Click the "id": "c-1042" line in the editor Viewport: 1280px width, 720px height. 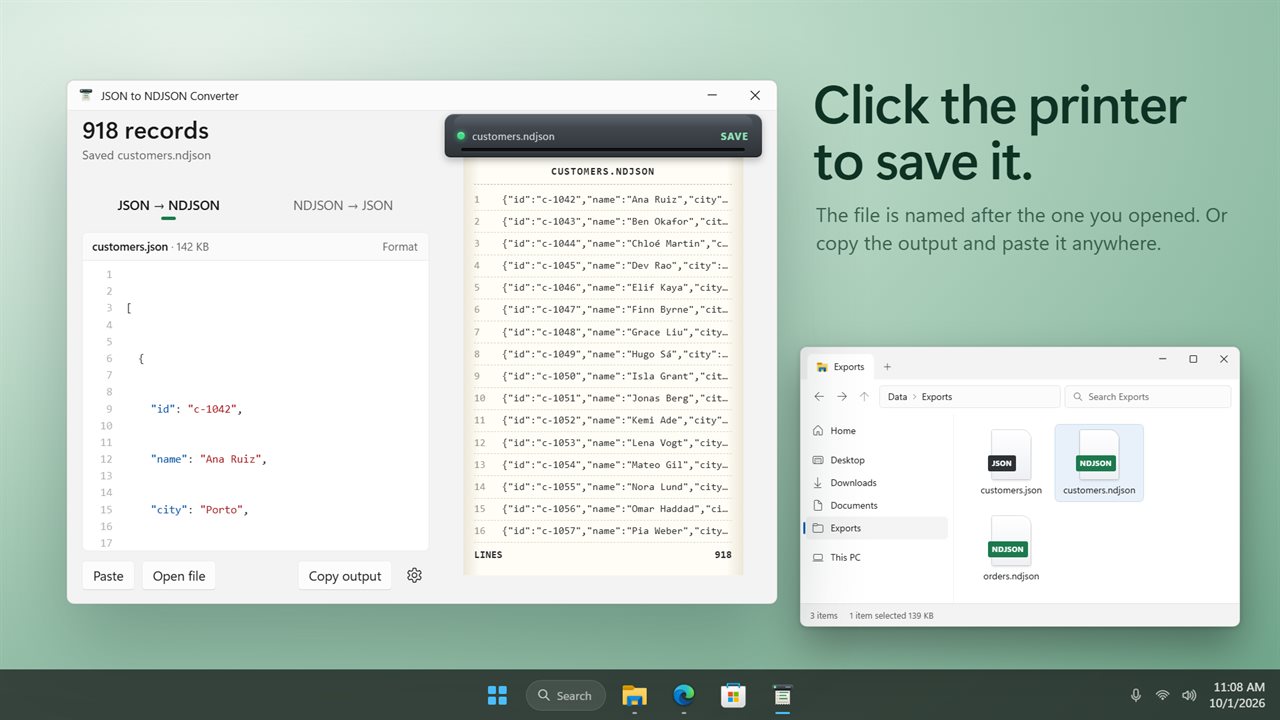point(196,408)
